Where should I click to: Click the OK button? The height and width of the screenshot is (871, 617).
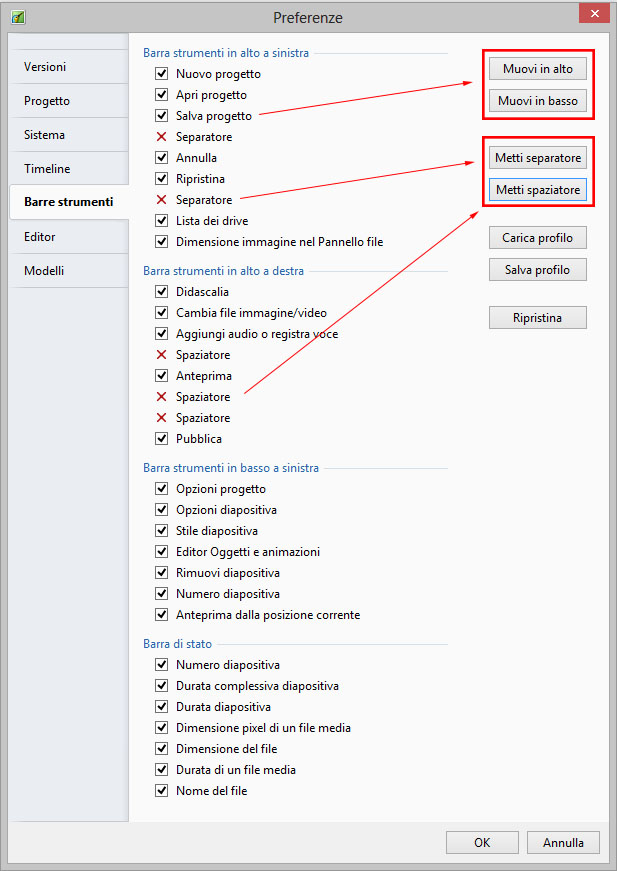pos(482,842)
